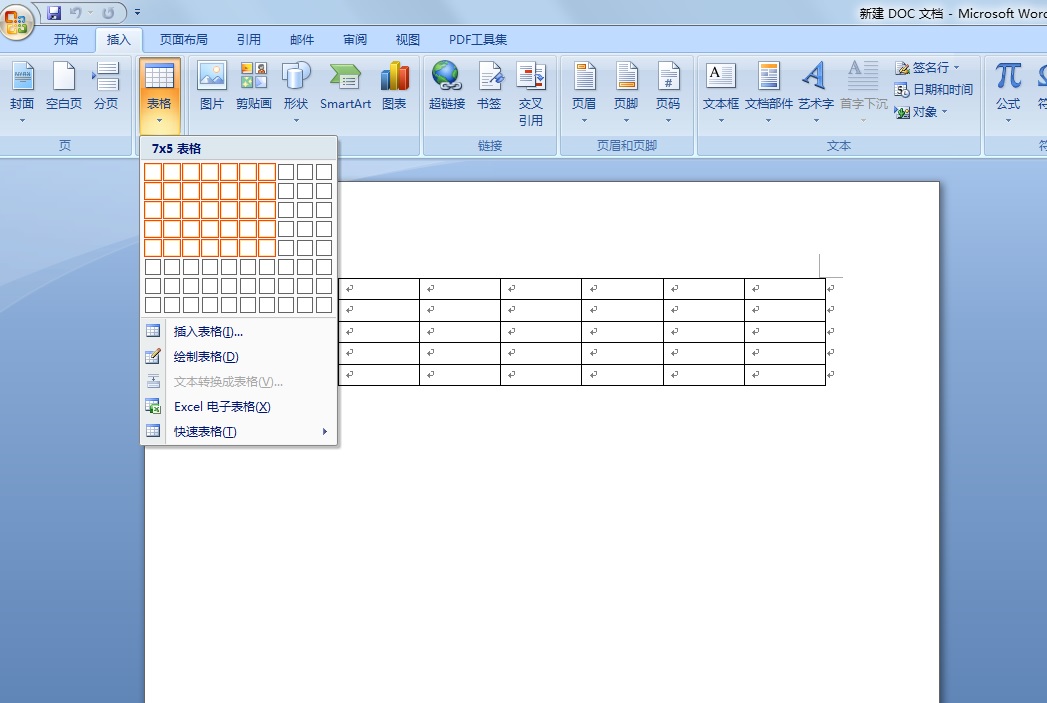1047x703 pixels.
Task: Expand the 快速表格(T) submenu
Action: click(x=238, y=431)
